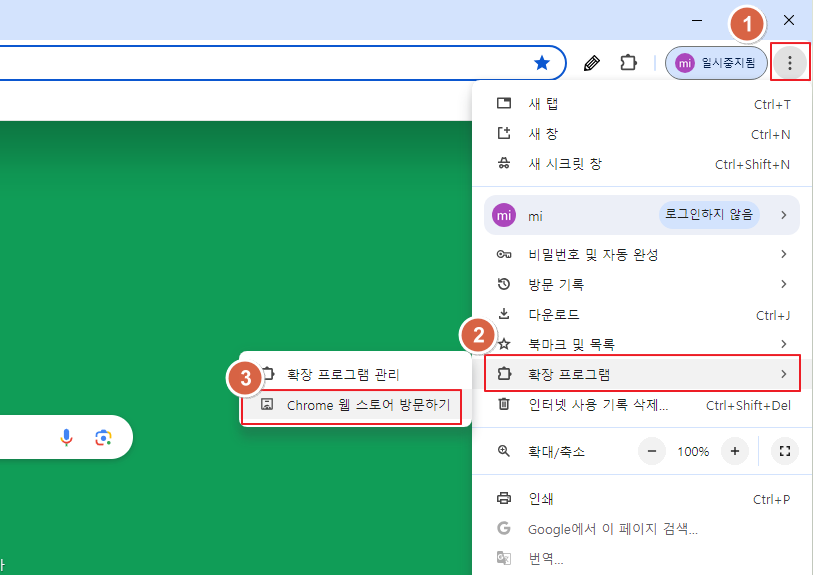Open 방문 기록 submenu
Screen dimensions: 813x575
(643, 284)
